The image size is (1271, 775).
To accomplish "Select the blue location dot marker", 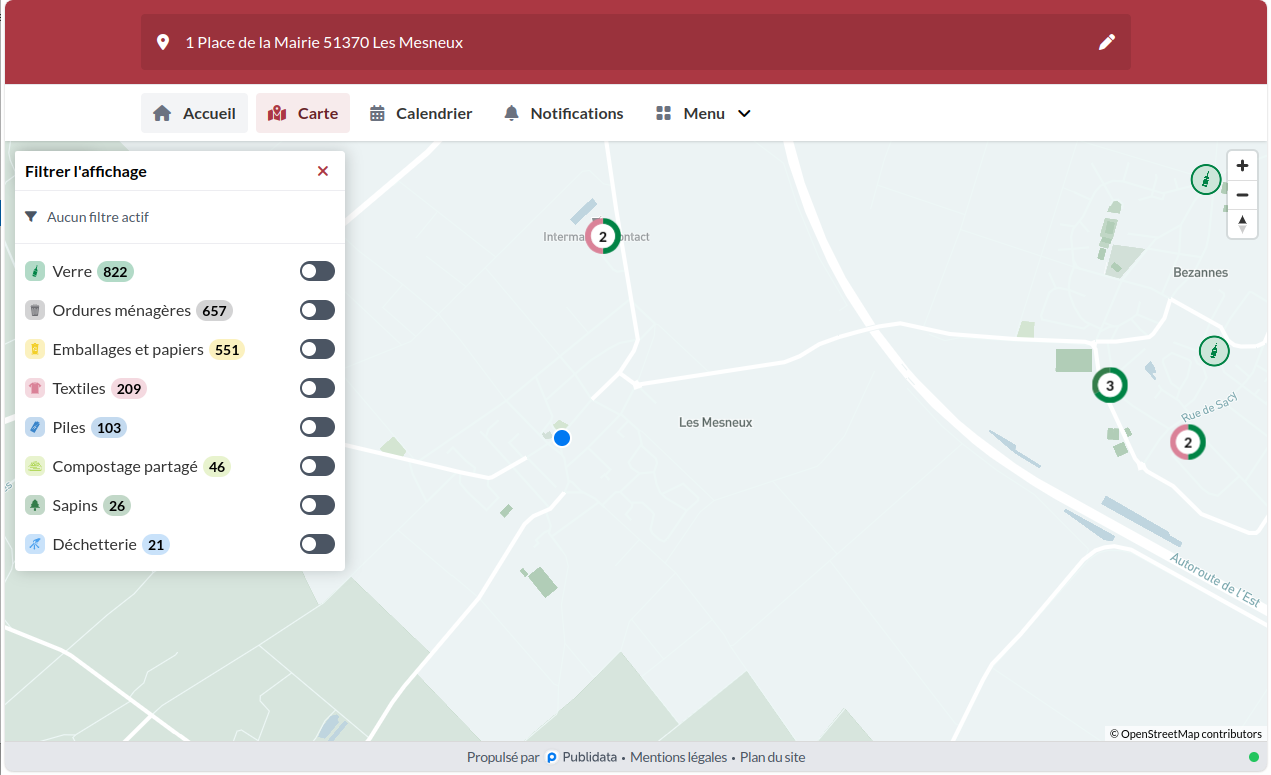I will coord(562,438).
